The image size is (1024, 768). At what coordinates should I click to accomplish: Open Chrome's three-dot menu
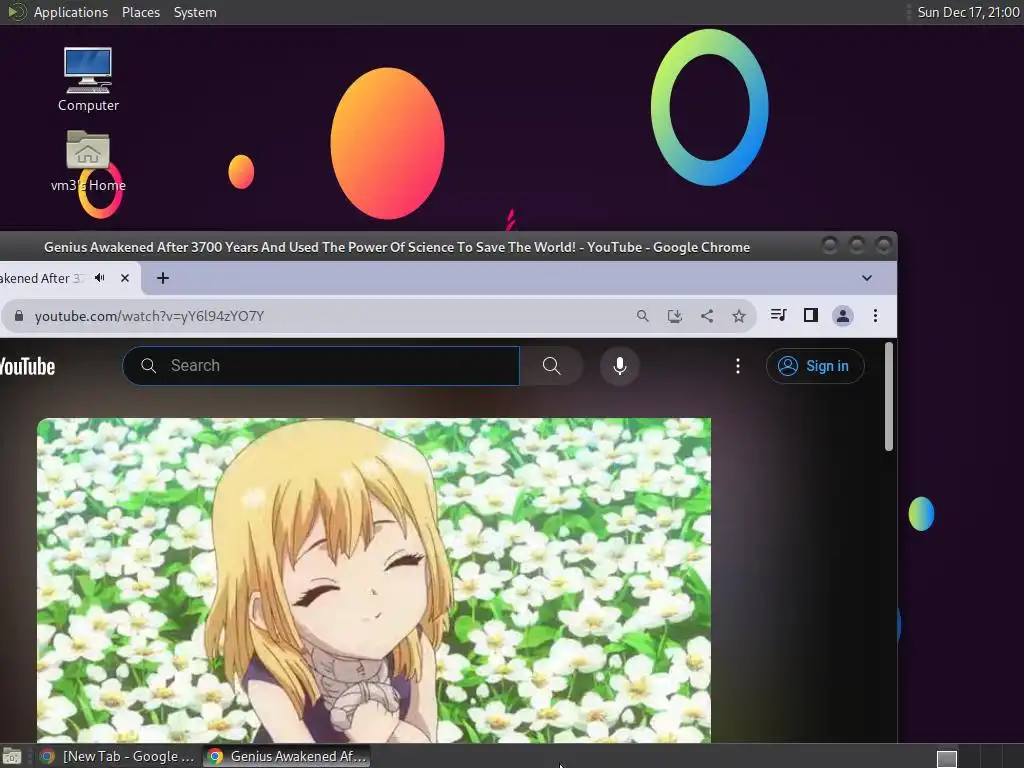click(x=875, y=316)
